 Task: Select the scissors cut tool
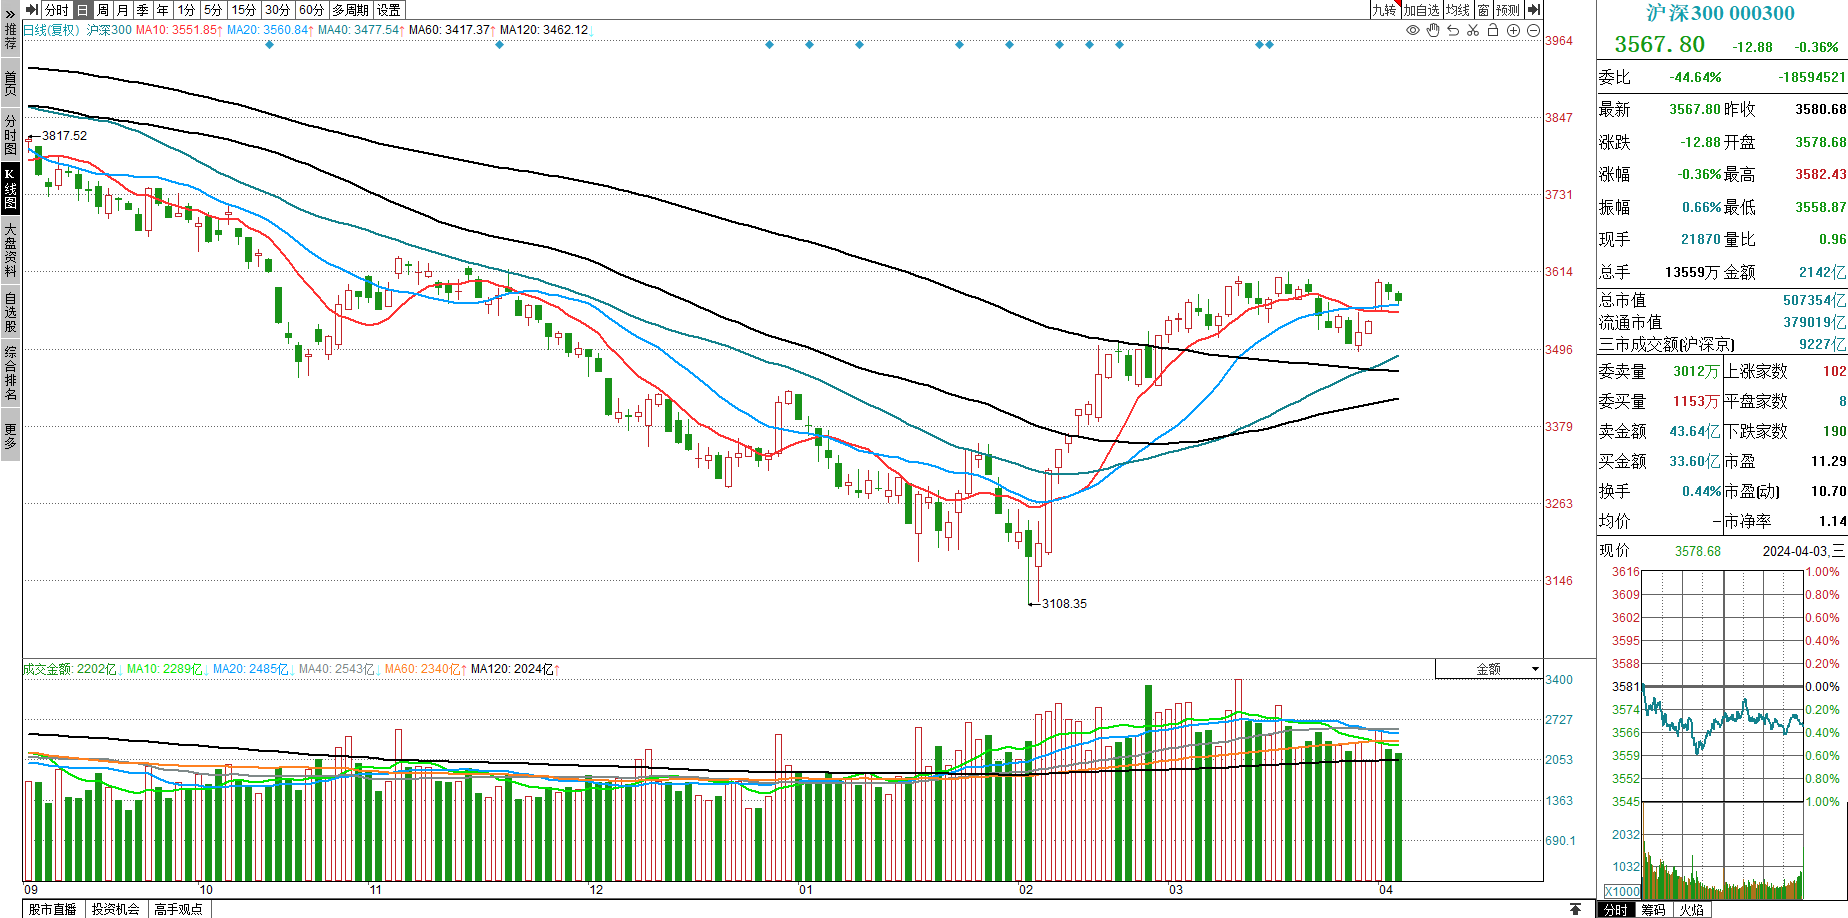pyautogui.click(x=1473, y=30)
